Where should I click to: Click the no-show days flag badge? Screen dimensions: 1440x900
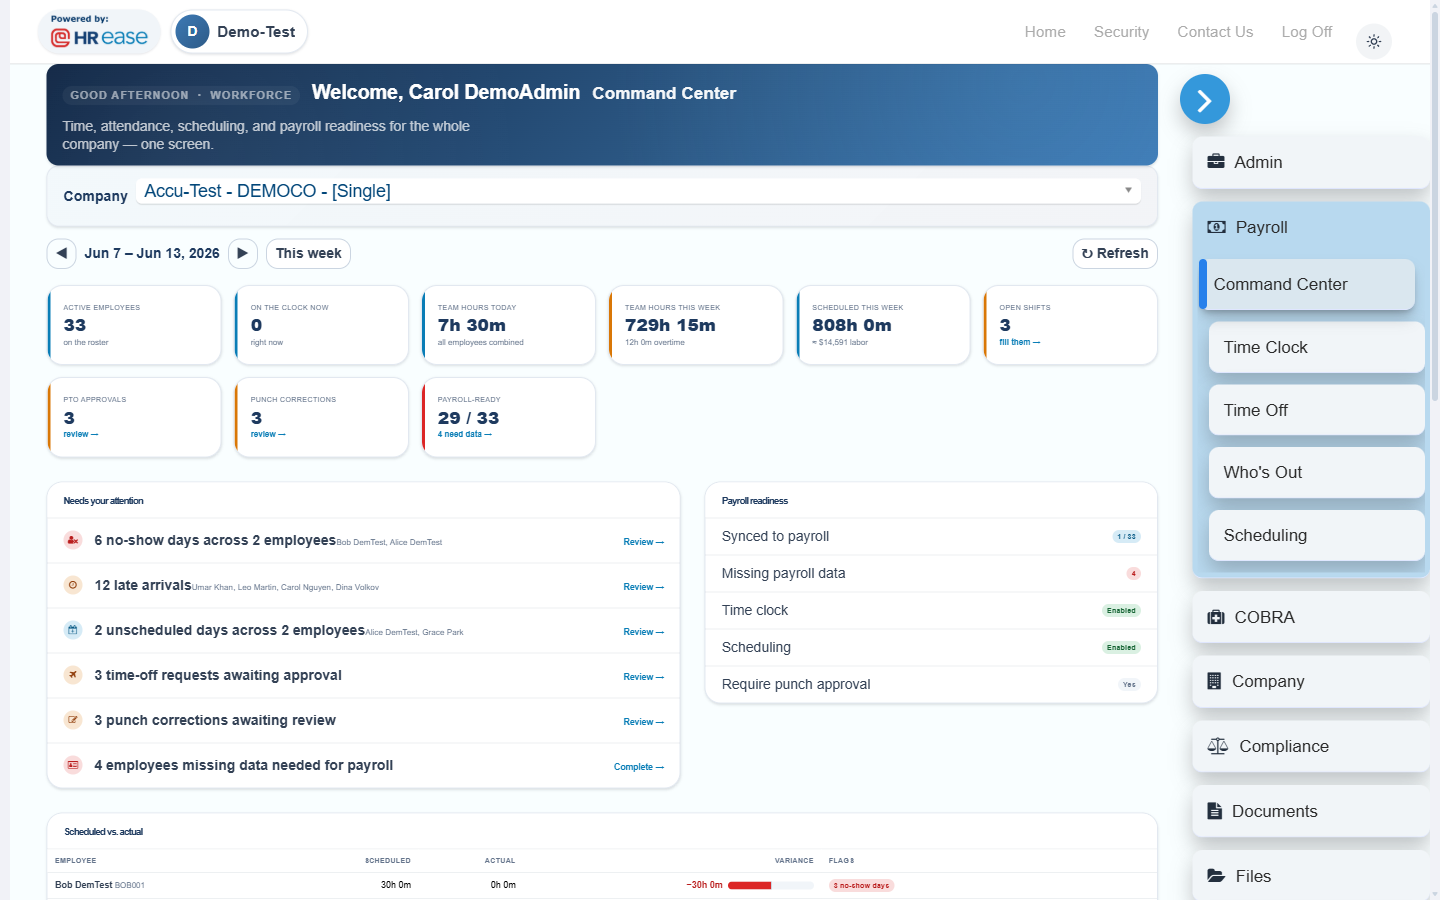(x=861, y=885)
